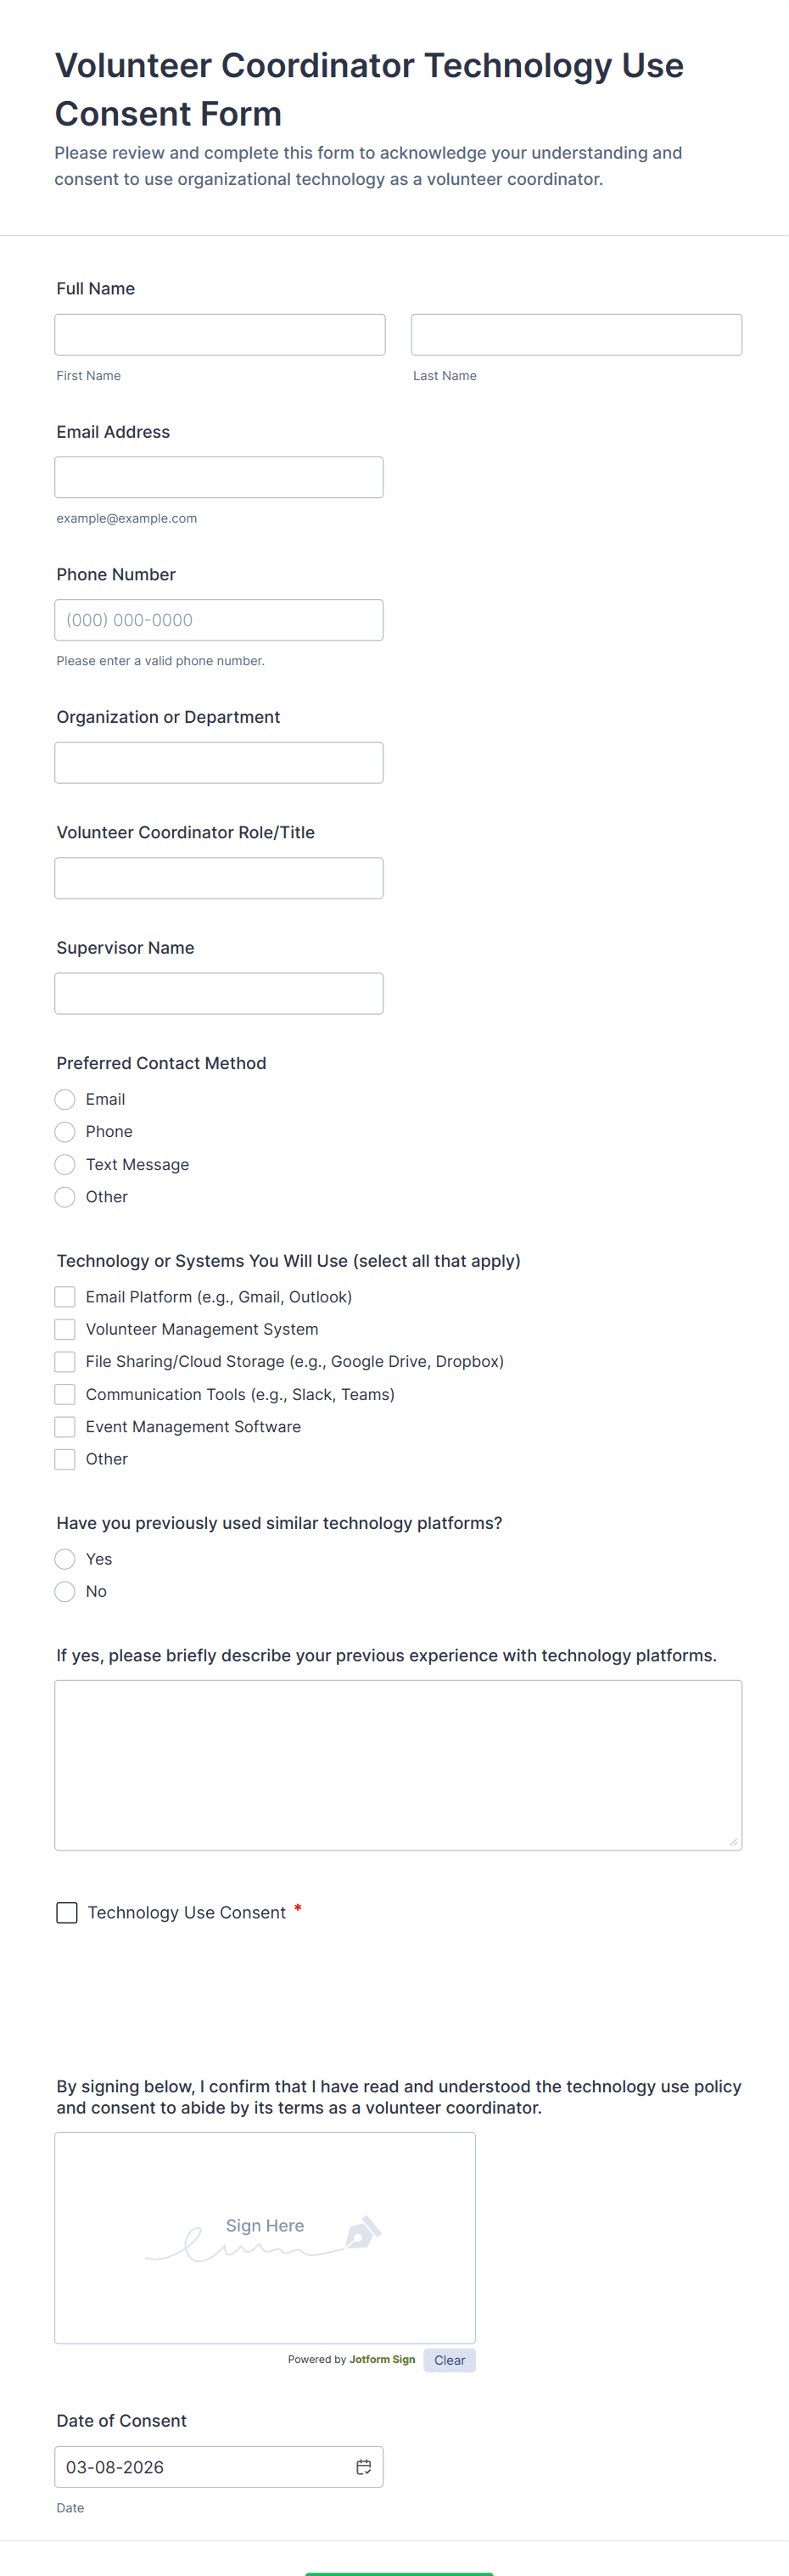Select Email as preferred contact method

tap(65, 1100)
